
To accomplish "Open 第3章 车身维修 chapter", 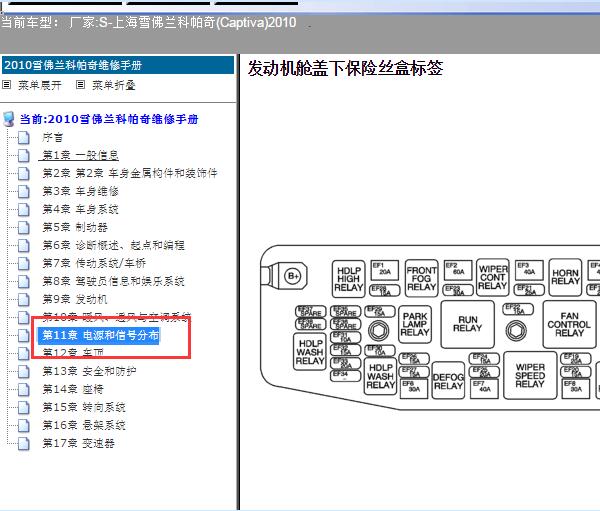I will click(80, 191).
